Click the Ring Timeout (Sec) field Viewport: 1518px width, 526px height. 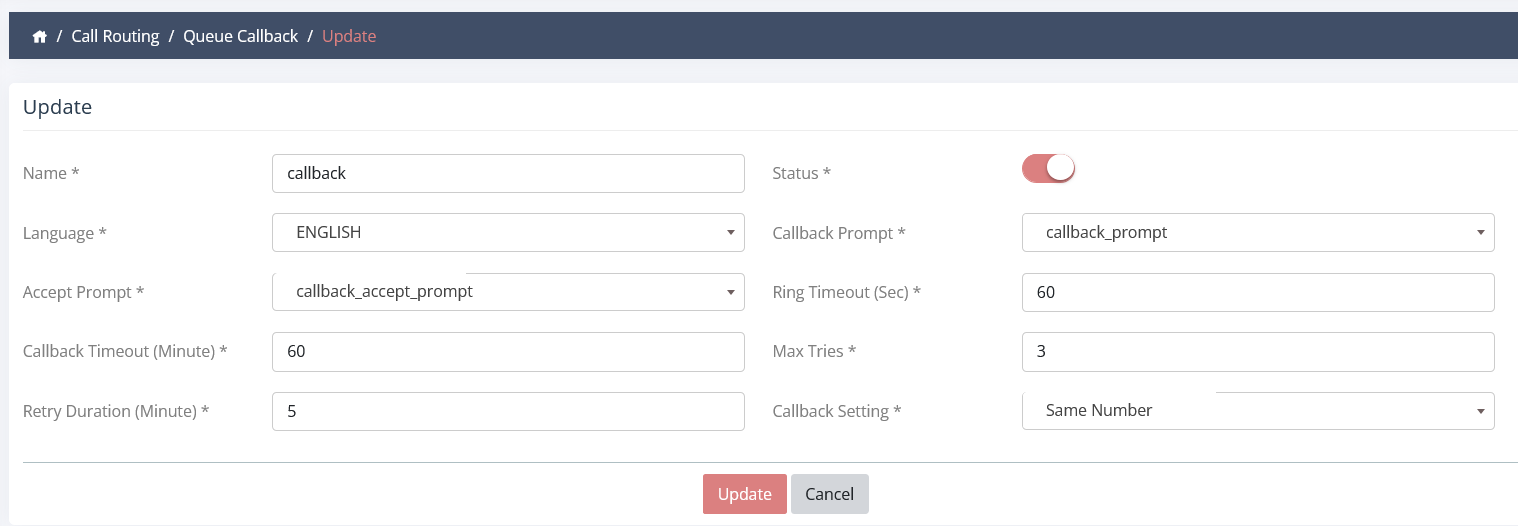[x=1258, y=292]
